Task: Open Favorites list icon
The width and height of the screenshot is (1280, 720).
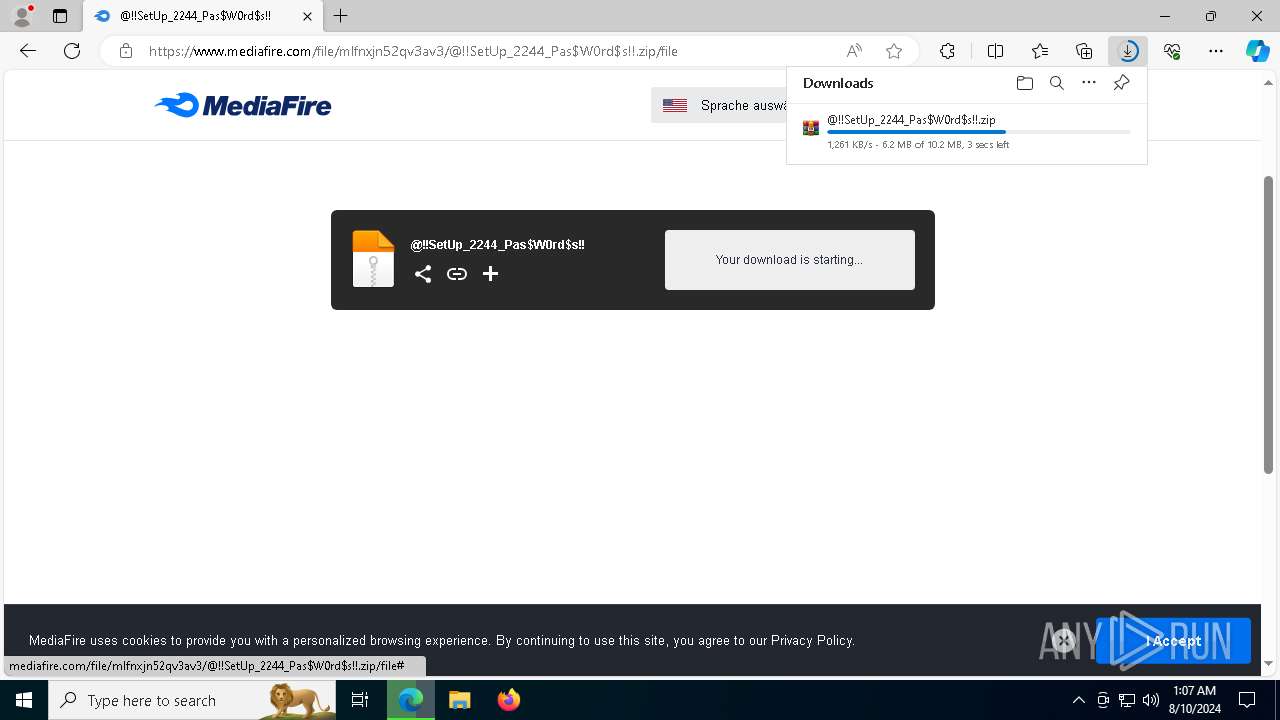Action: click(1040, 51)
